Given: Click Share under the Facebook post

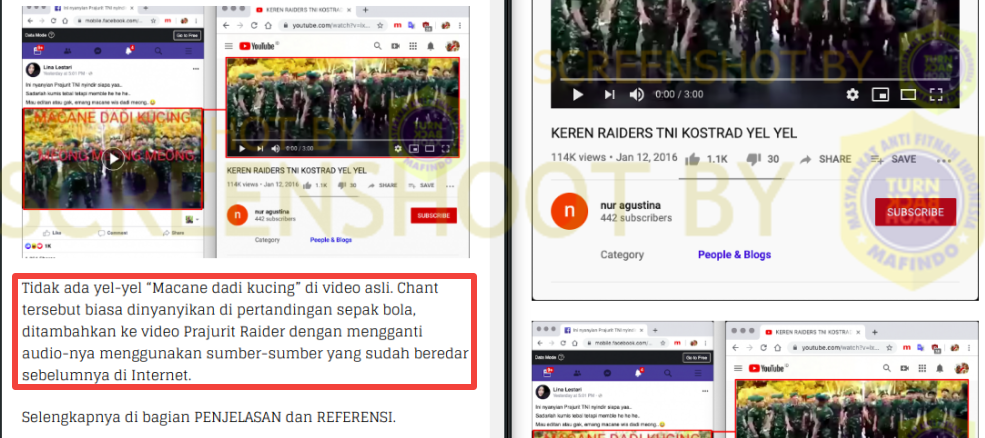Looking at the screenshot, I should click(174, 233).
